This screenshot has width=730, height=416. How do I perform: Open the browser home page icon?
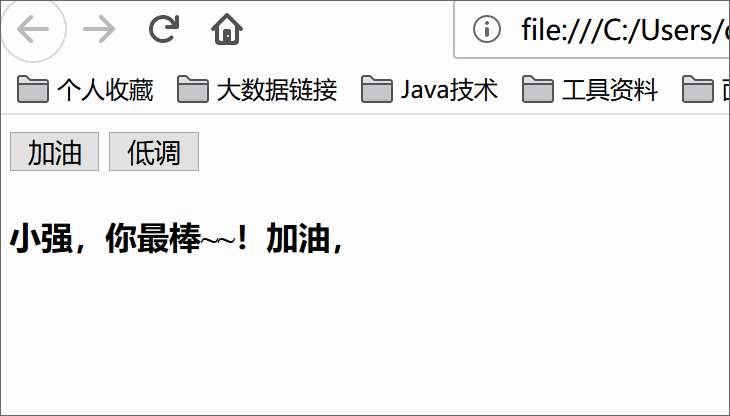(x=227, y=29)
